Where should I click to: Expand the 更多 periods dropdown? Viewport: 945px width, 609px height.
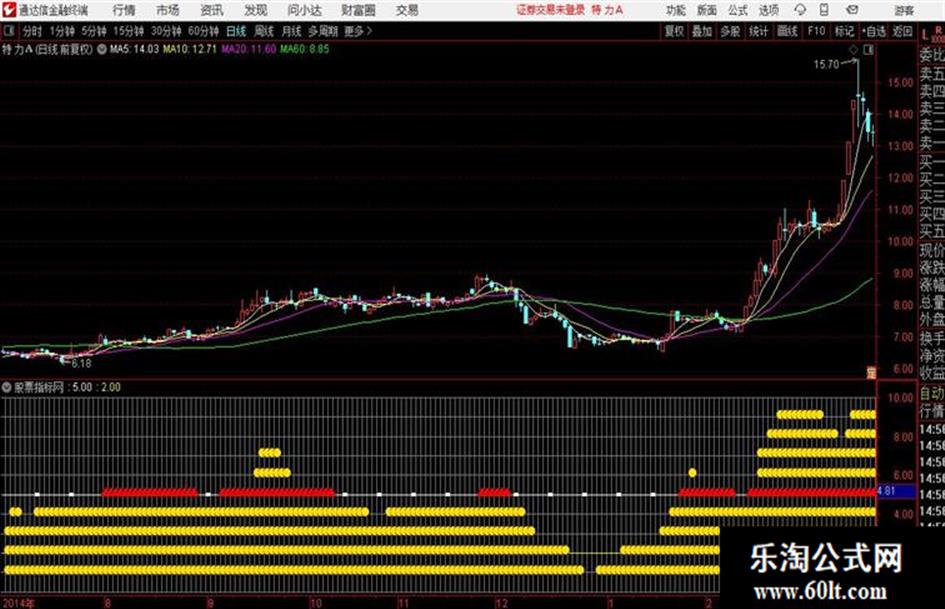[358, 31]
